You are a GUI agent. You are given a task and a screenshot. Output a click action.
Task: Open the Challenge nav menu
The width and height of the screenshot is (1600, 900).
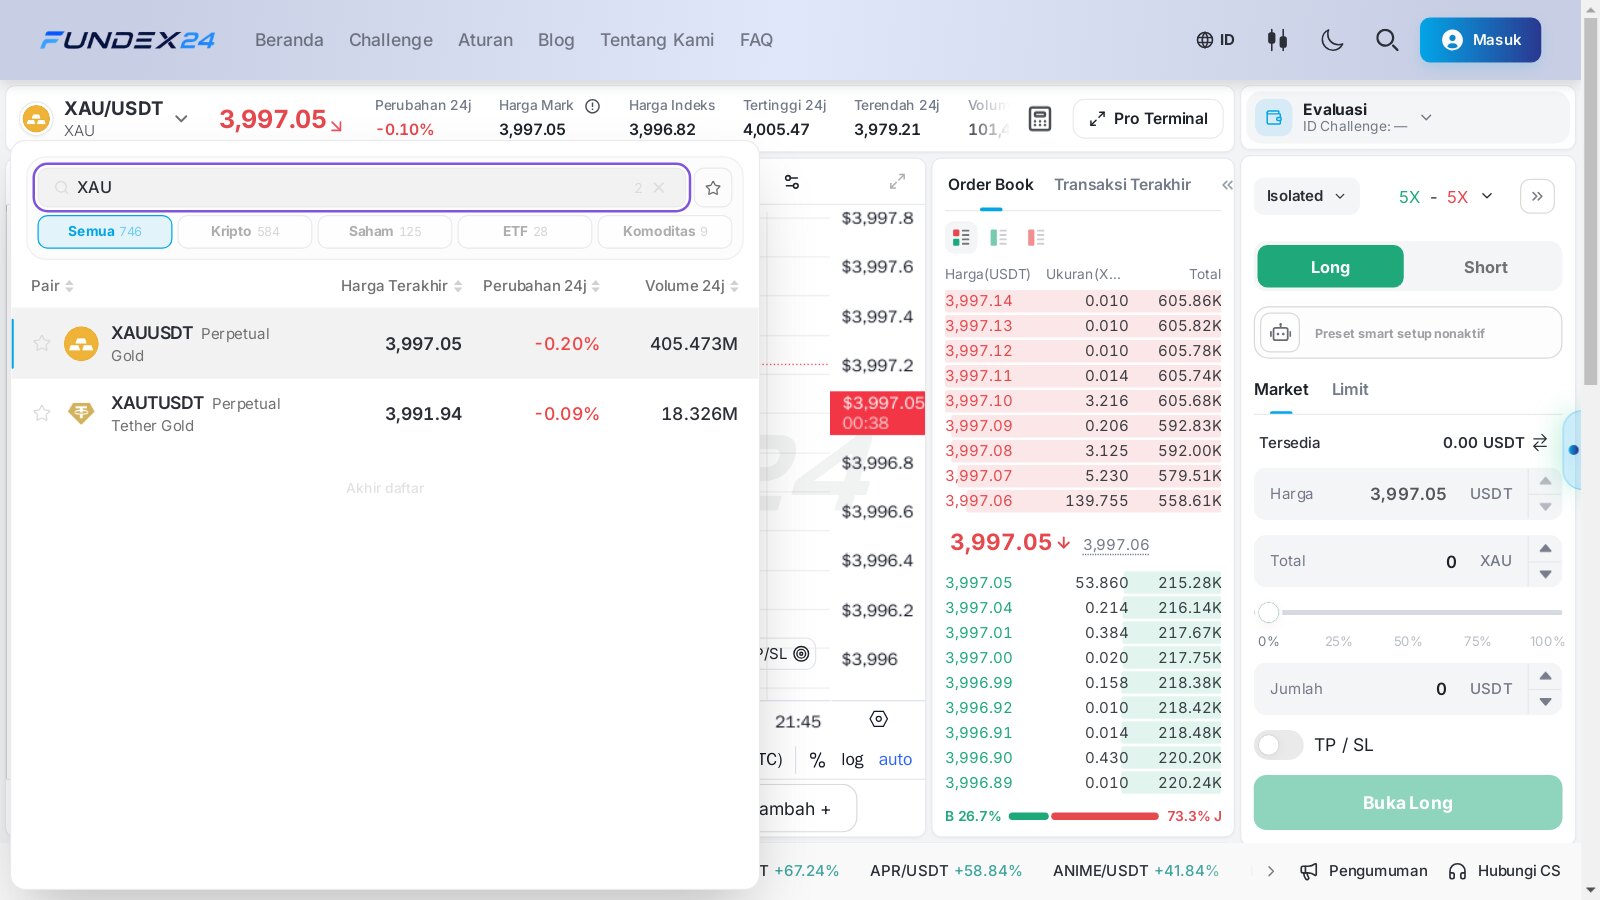391,40
